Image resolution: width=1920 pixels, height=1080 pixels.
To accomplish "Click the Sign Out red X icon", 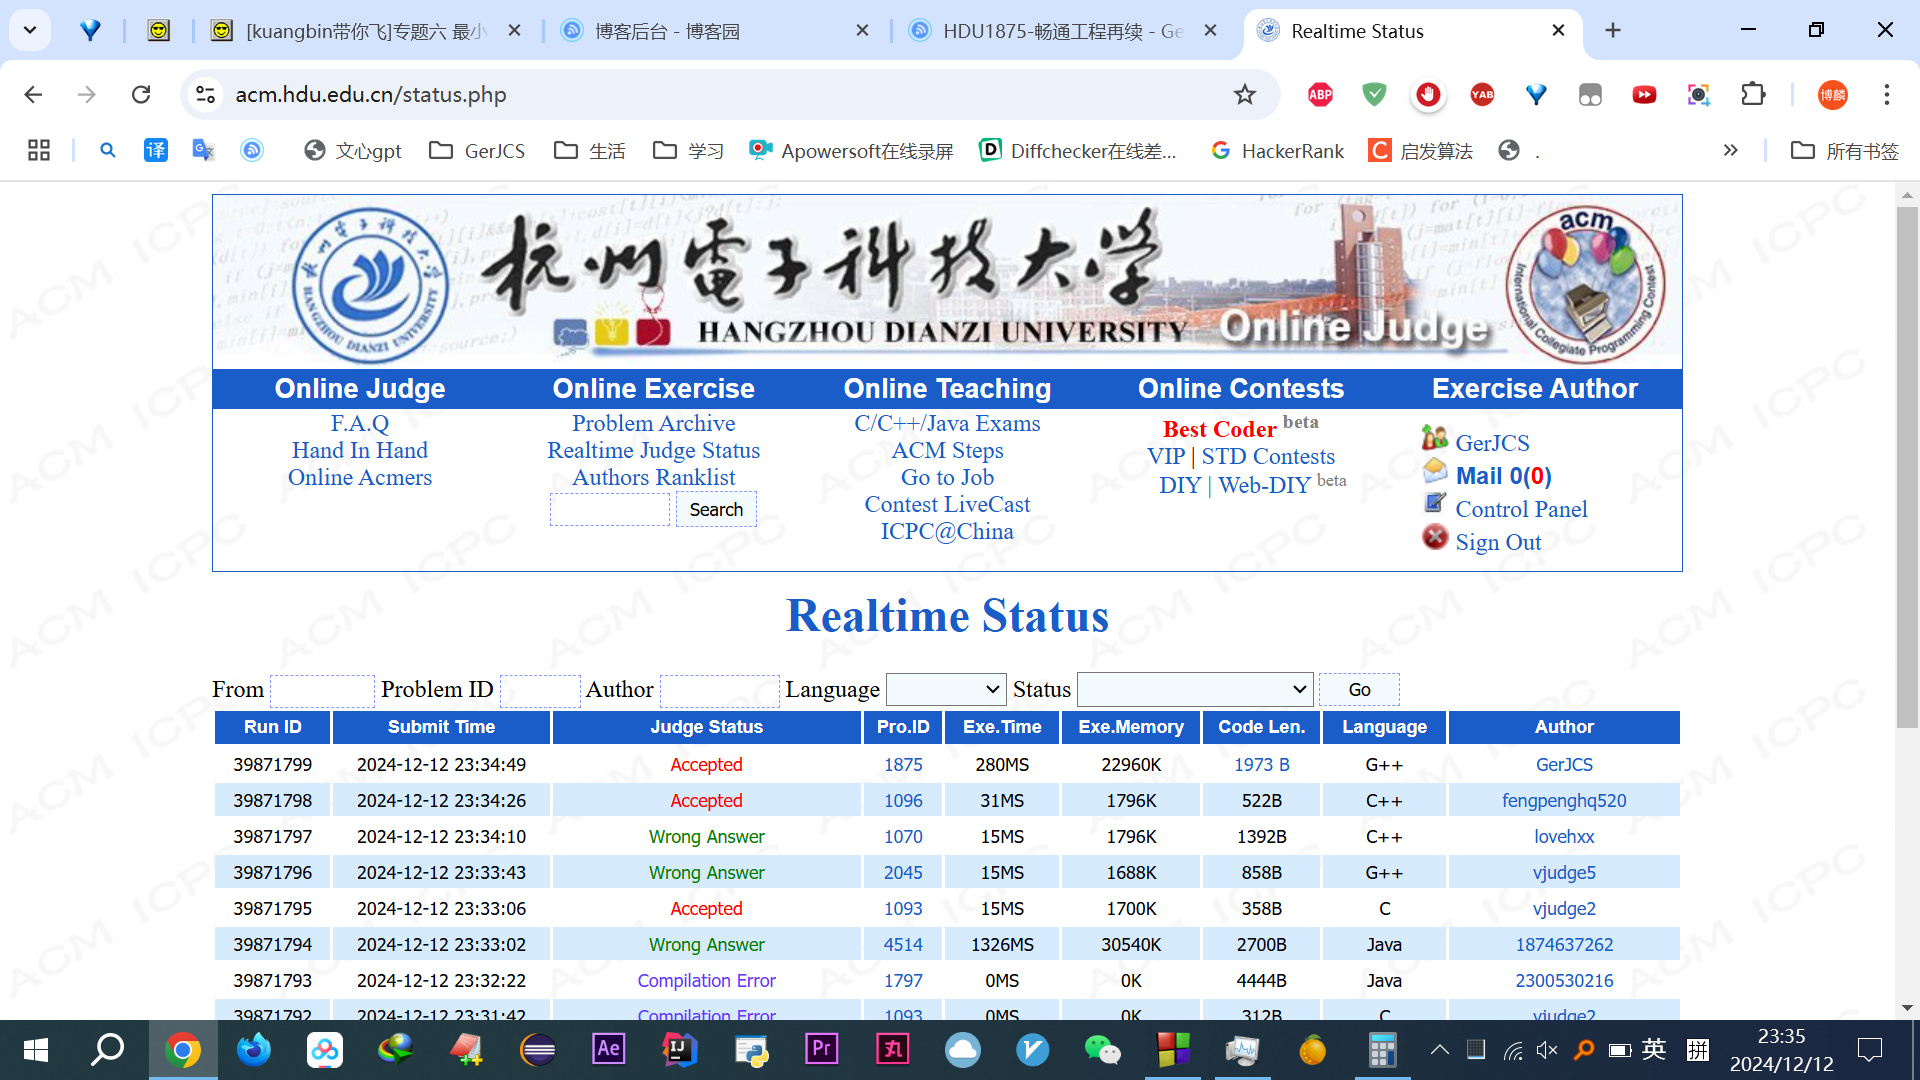I will point(1435,538).
